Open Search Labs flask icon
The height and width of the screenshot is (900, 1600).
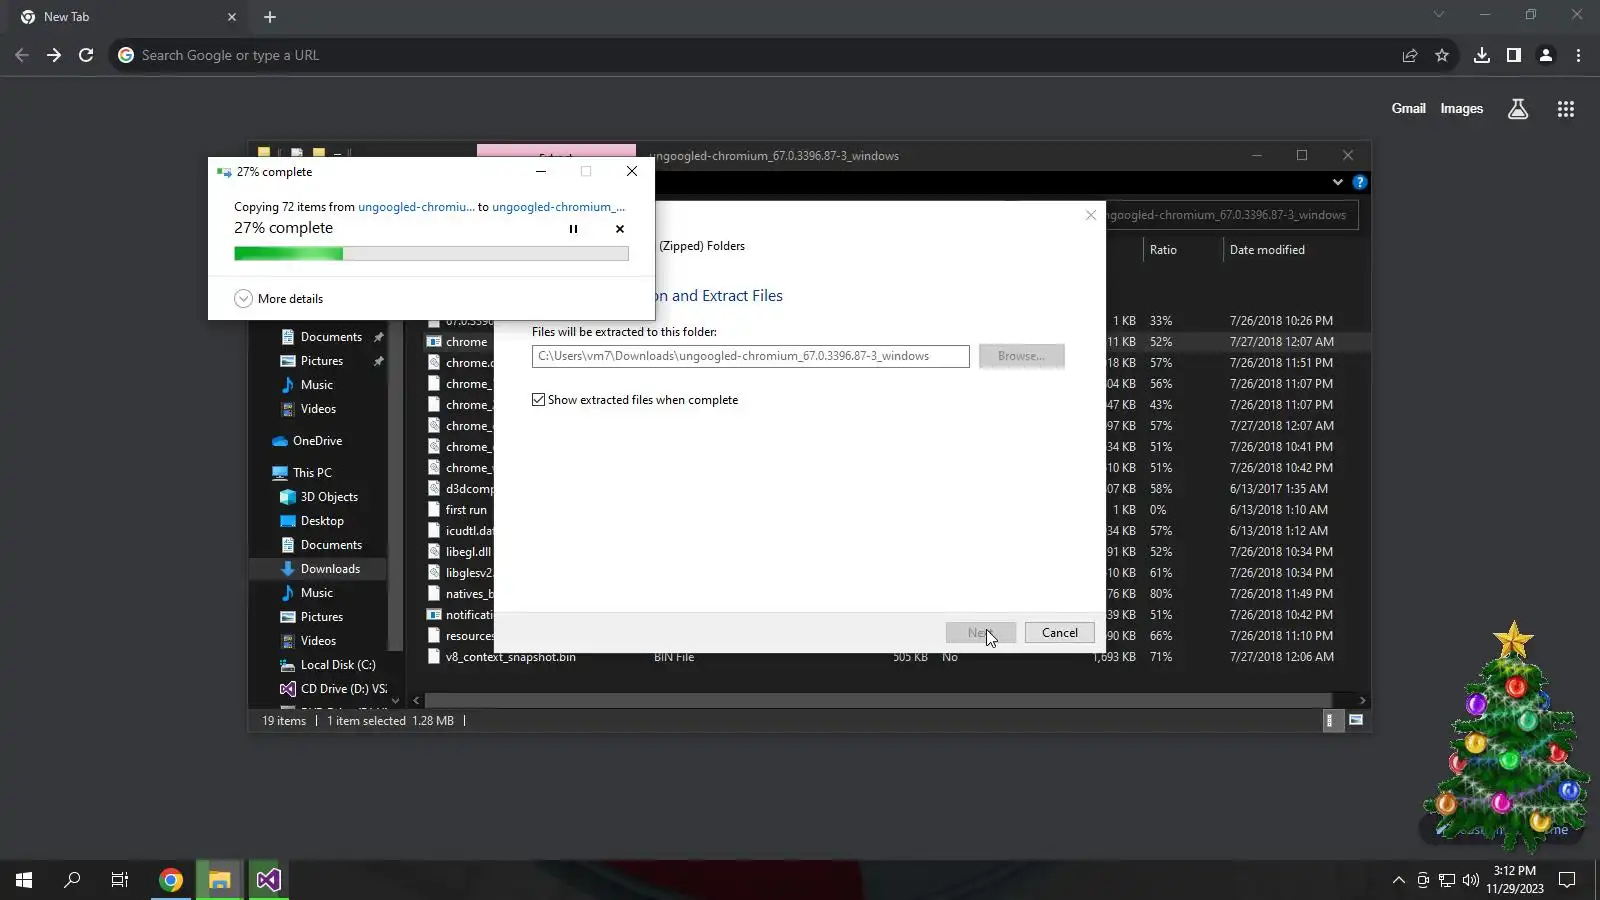(1518, 109)
